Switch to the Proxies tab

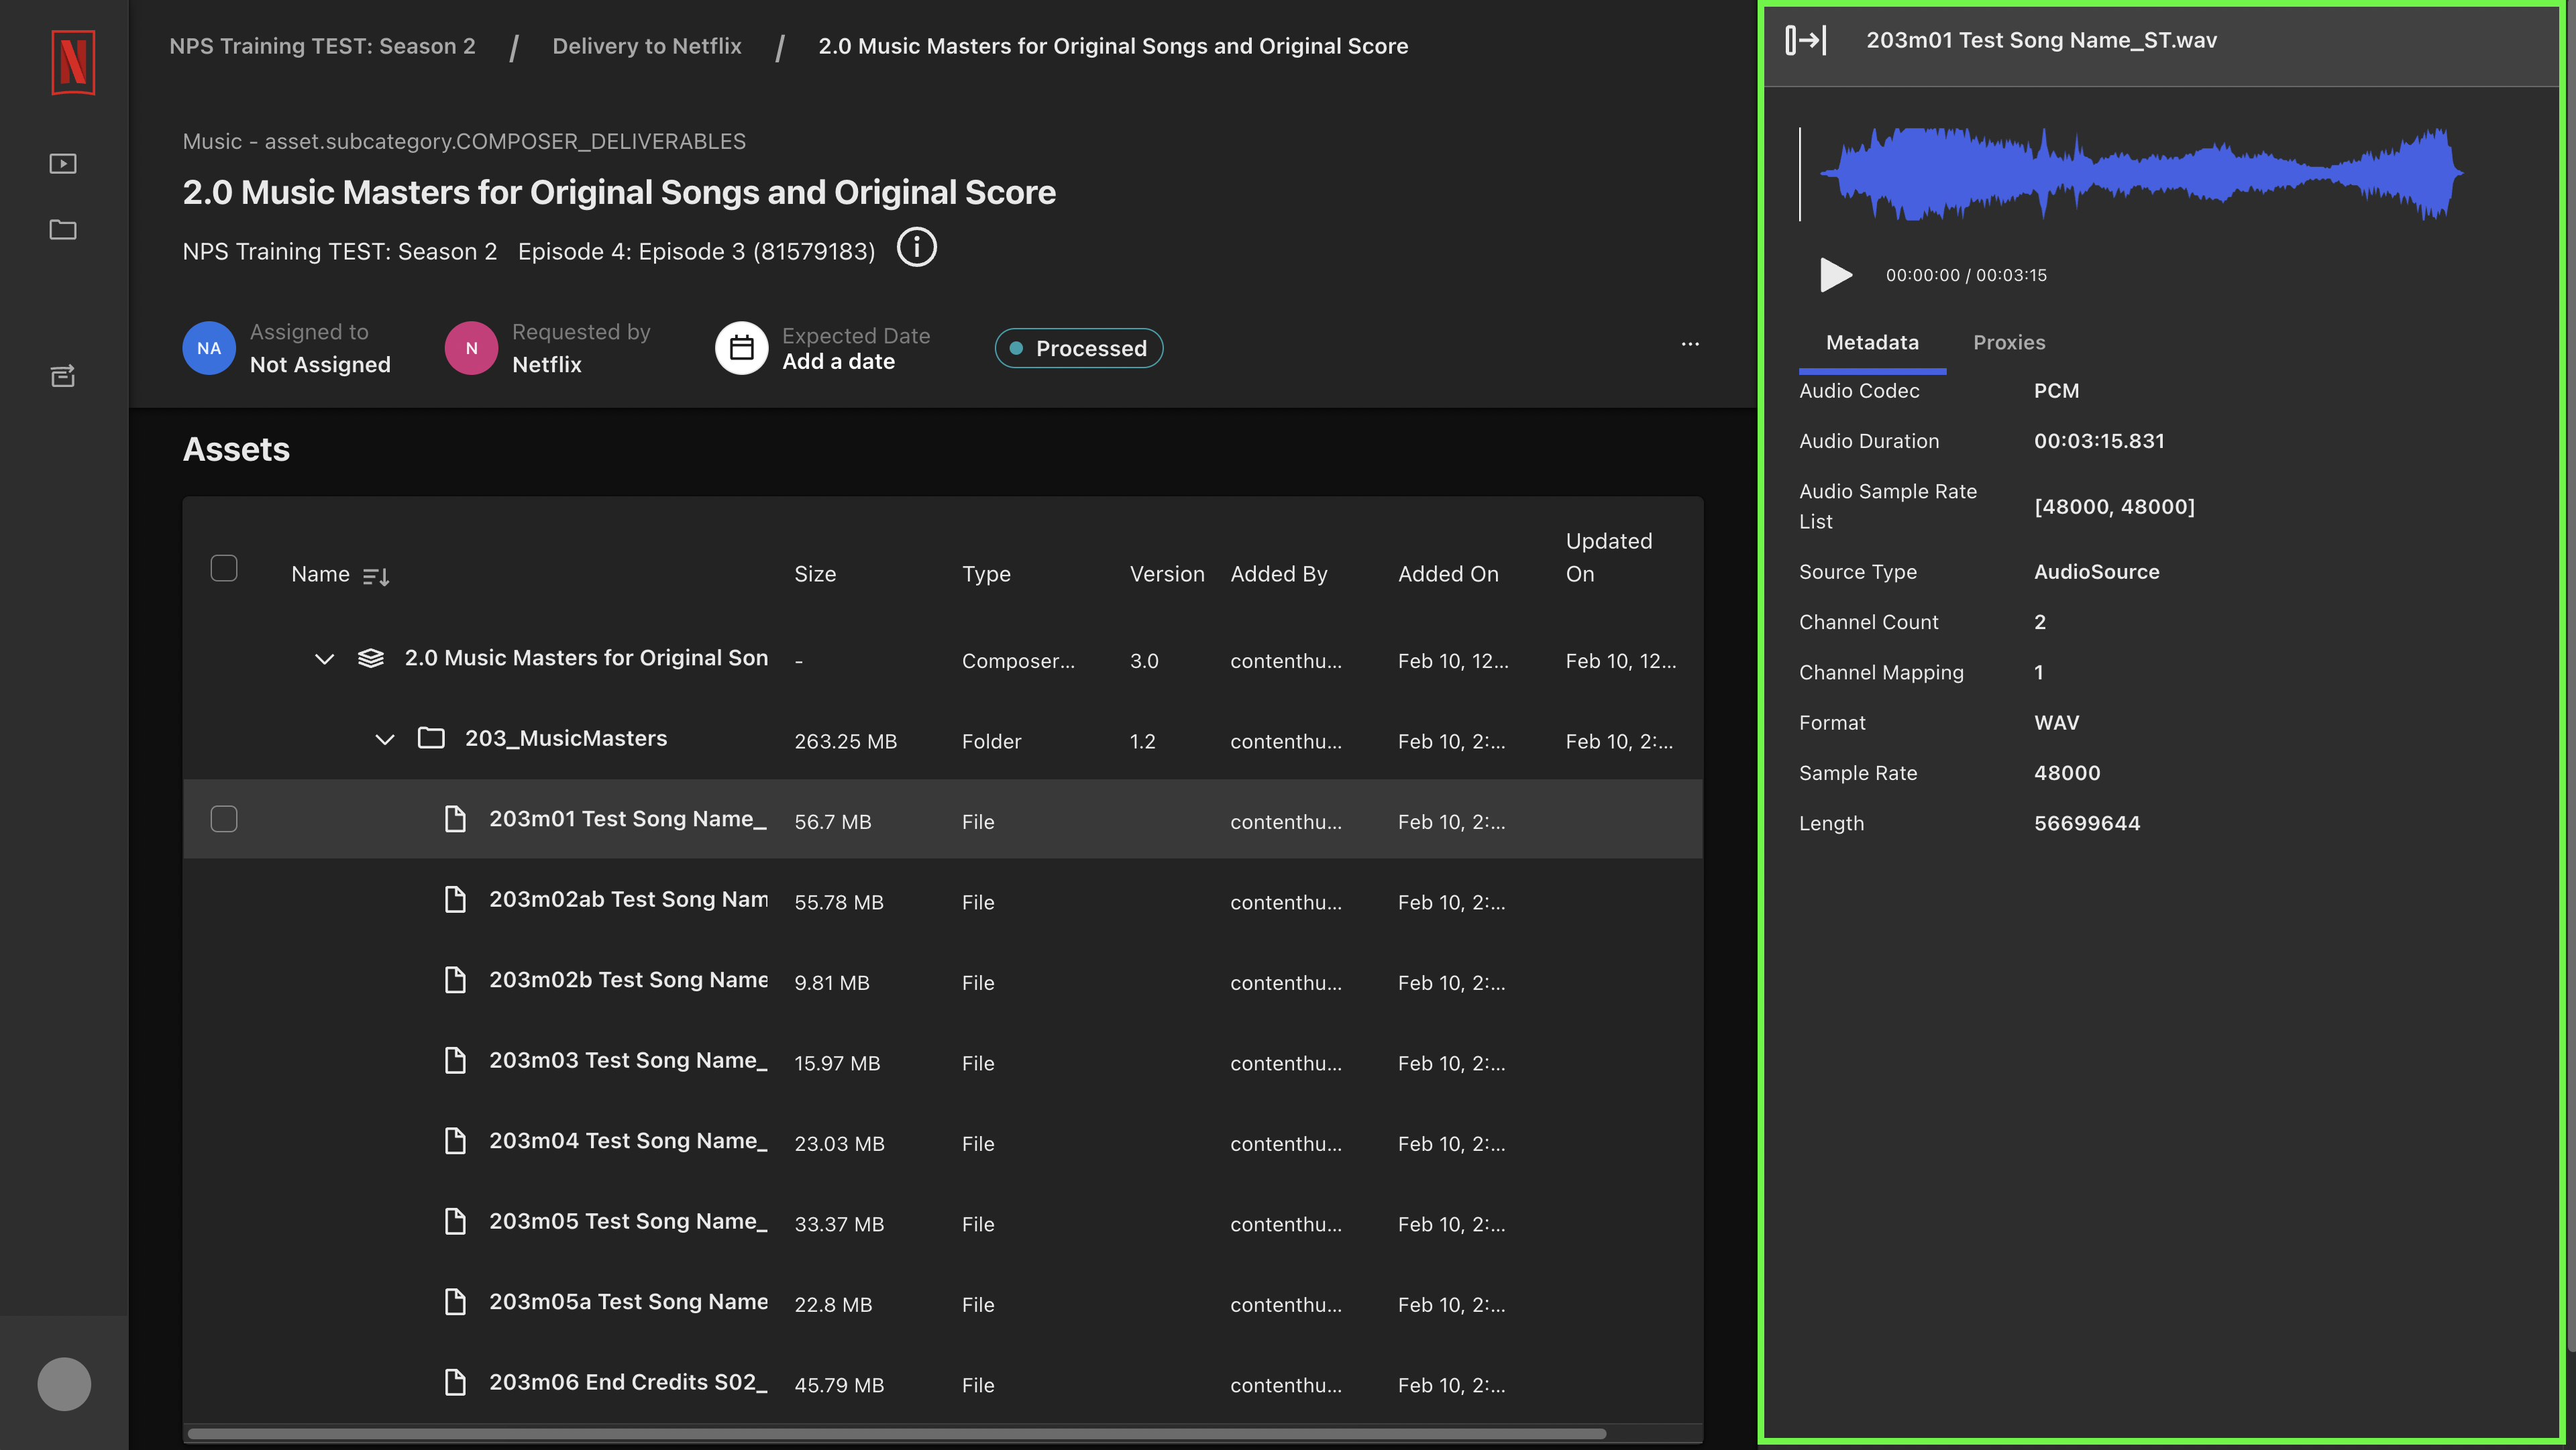pos(2009,343)
